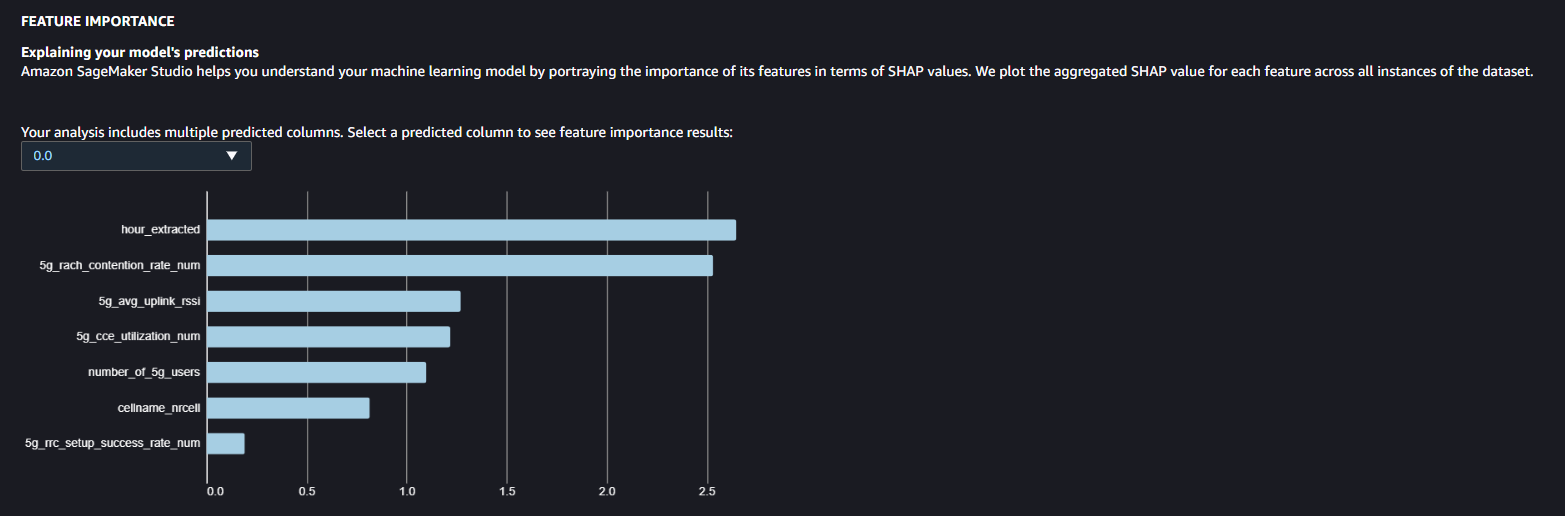
Task: Click the 2.5 tick on x-axis
Action: click(707, 492)
